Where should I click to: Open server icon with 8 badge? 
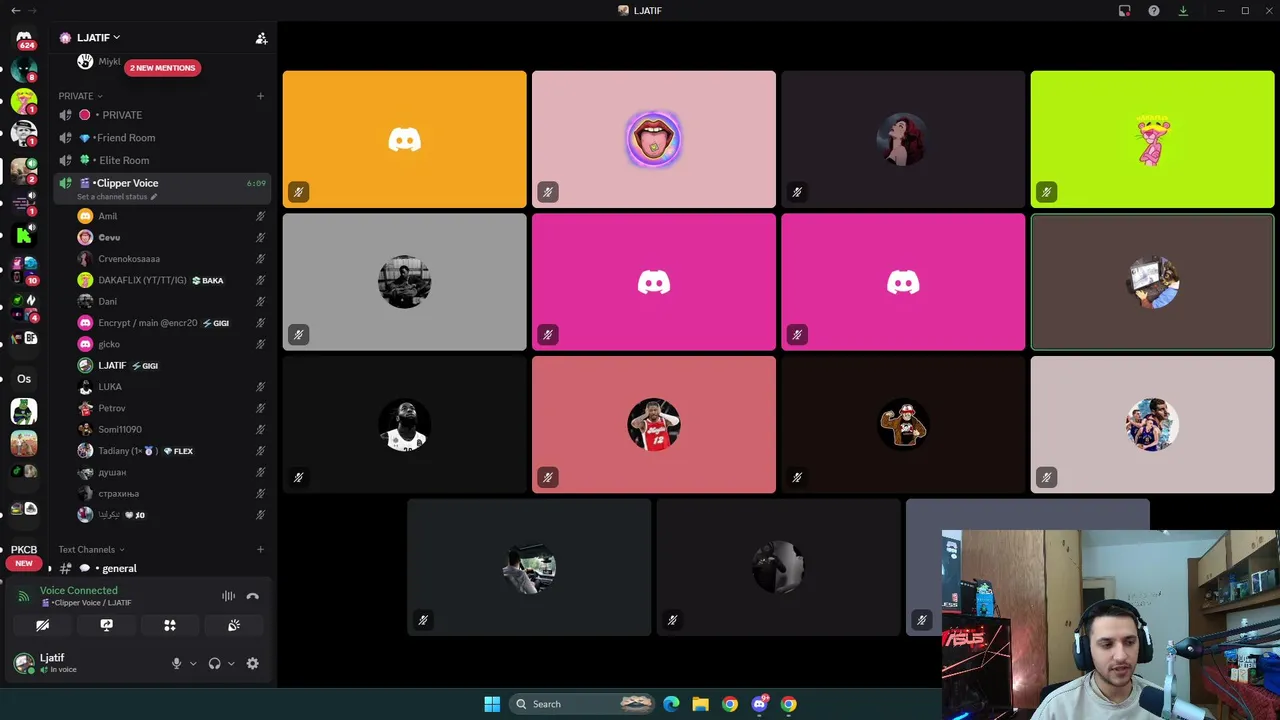point(24,70)
